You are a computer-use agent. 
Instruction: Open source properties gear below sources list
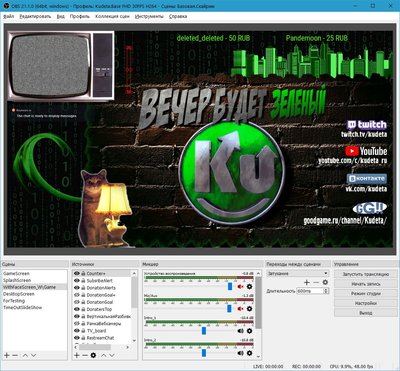click(x=93, y=355)
